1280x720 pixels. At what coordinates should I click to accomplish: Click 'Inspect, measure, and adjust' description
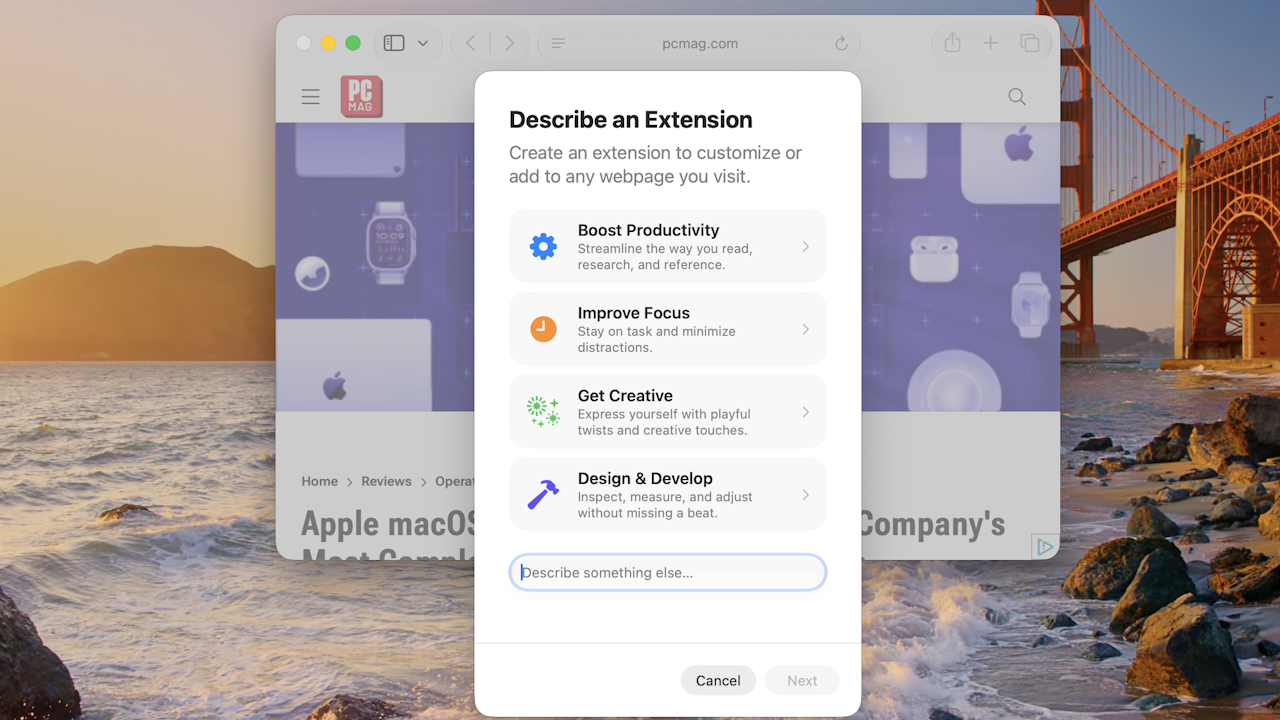665,505
